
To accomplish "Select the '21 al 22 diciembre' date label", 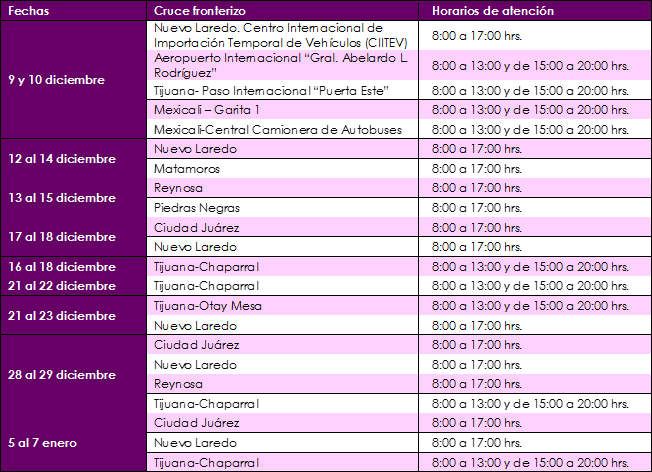I will 62,286.
